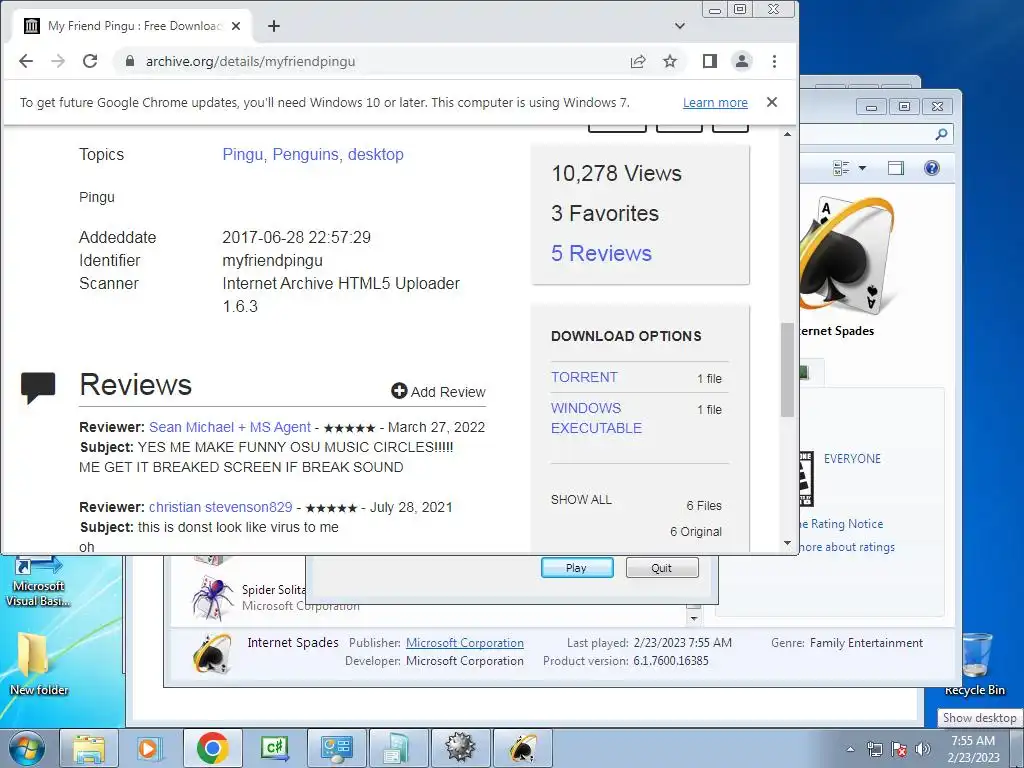Open the desktop topic link

pyautogui.click(x=376, y=154)
